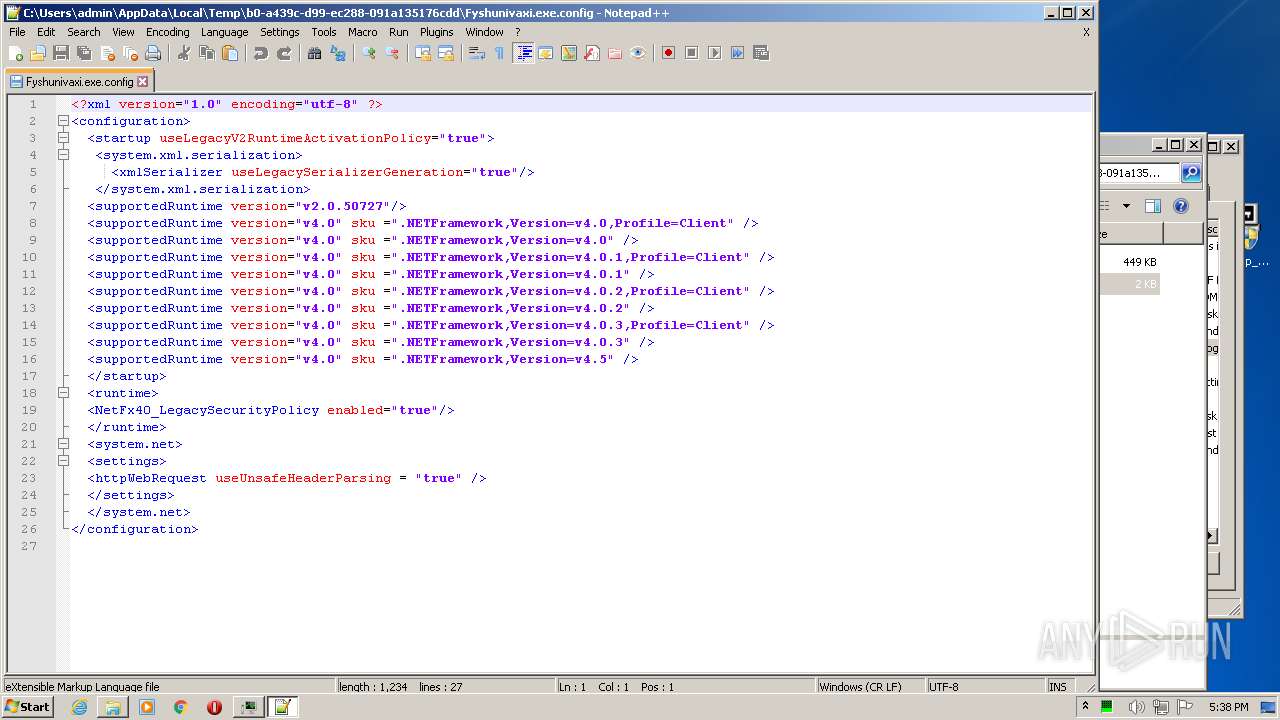Viewport: 1280px width, 720px height.
Task: Open the Replace dialog toolbar icon
Action: (x=338, y=53)
